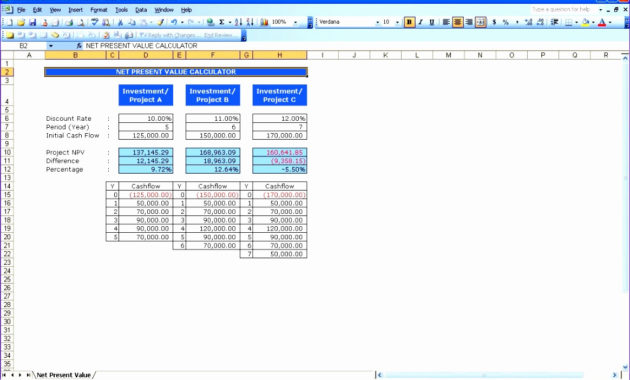Apply the red Font Color A
This screenshot has width=630, height=380.
point(602,22)
